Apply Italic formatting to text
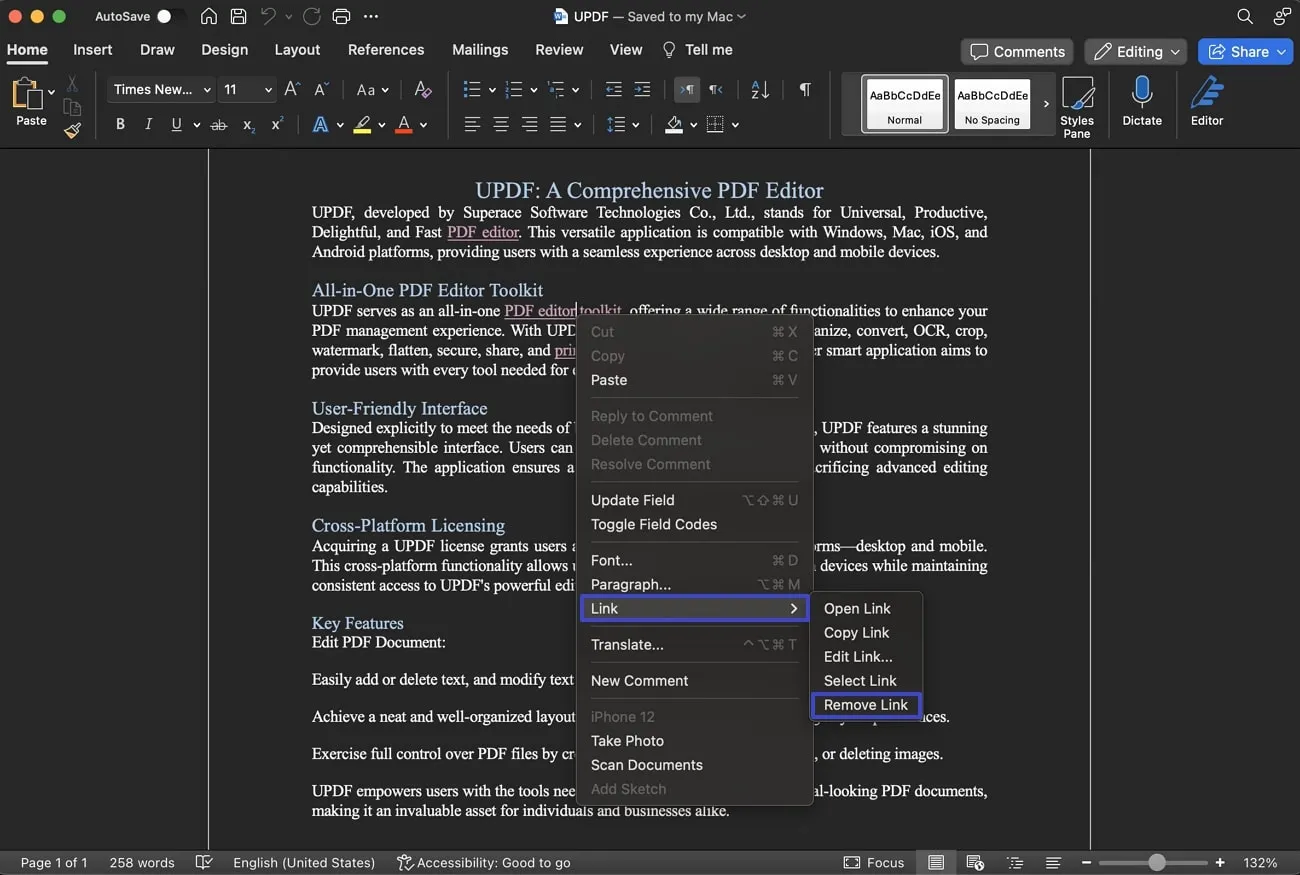 click(x=148, y=124)
